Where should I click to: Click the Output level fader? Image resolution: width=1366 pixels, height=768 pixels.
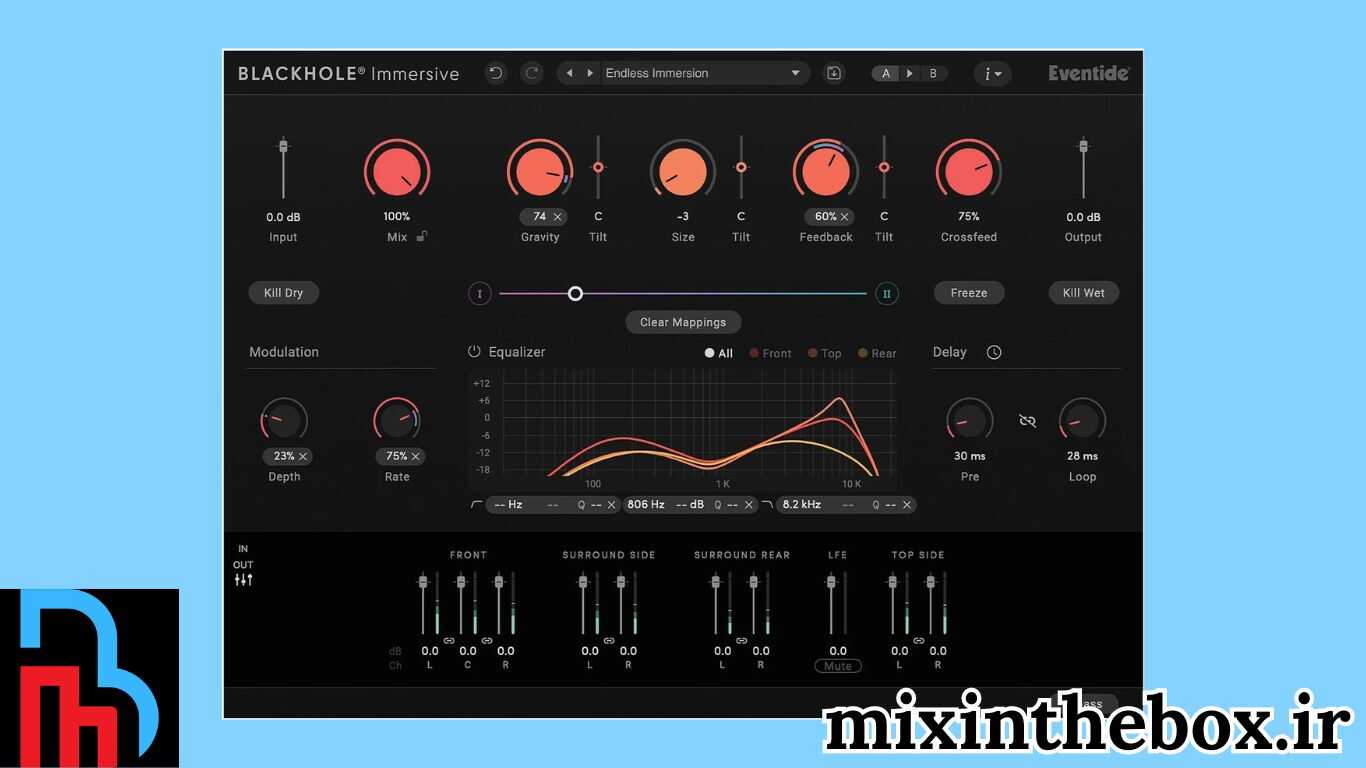click(1083, 168)
